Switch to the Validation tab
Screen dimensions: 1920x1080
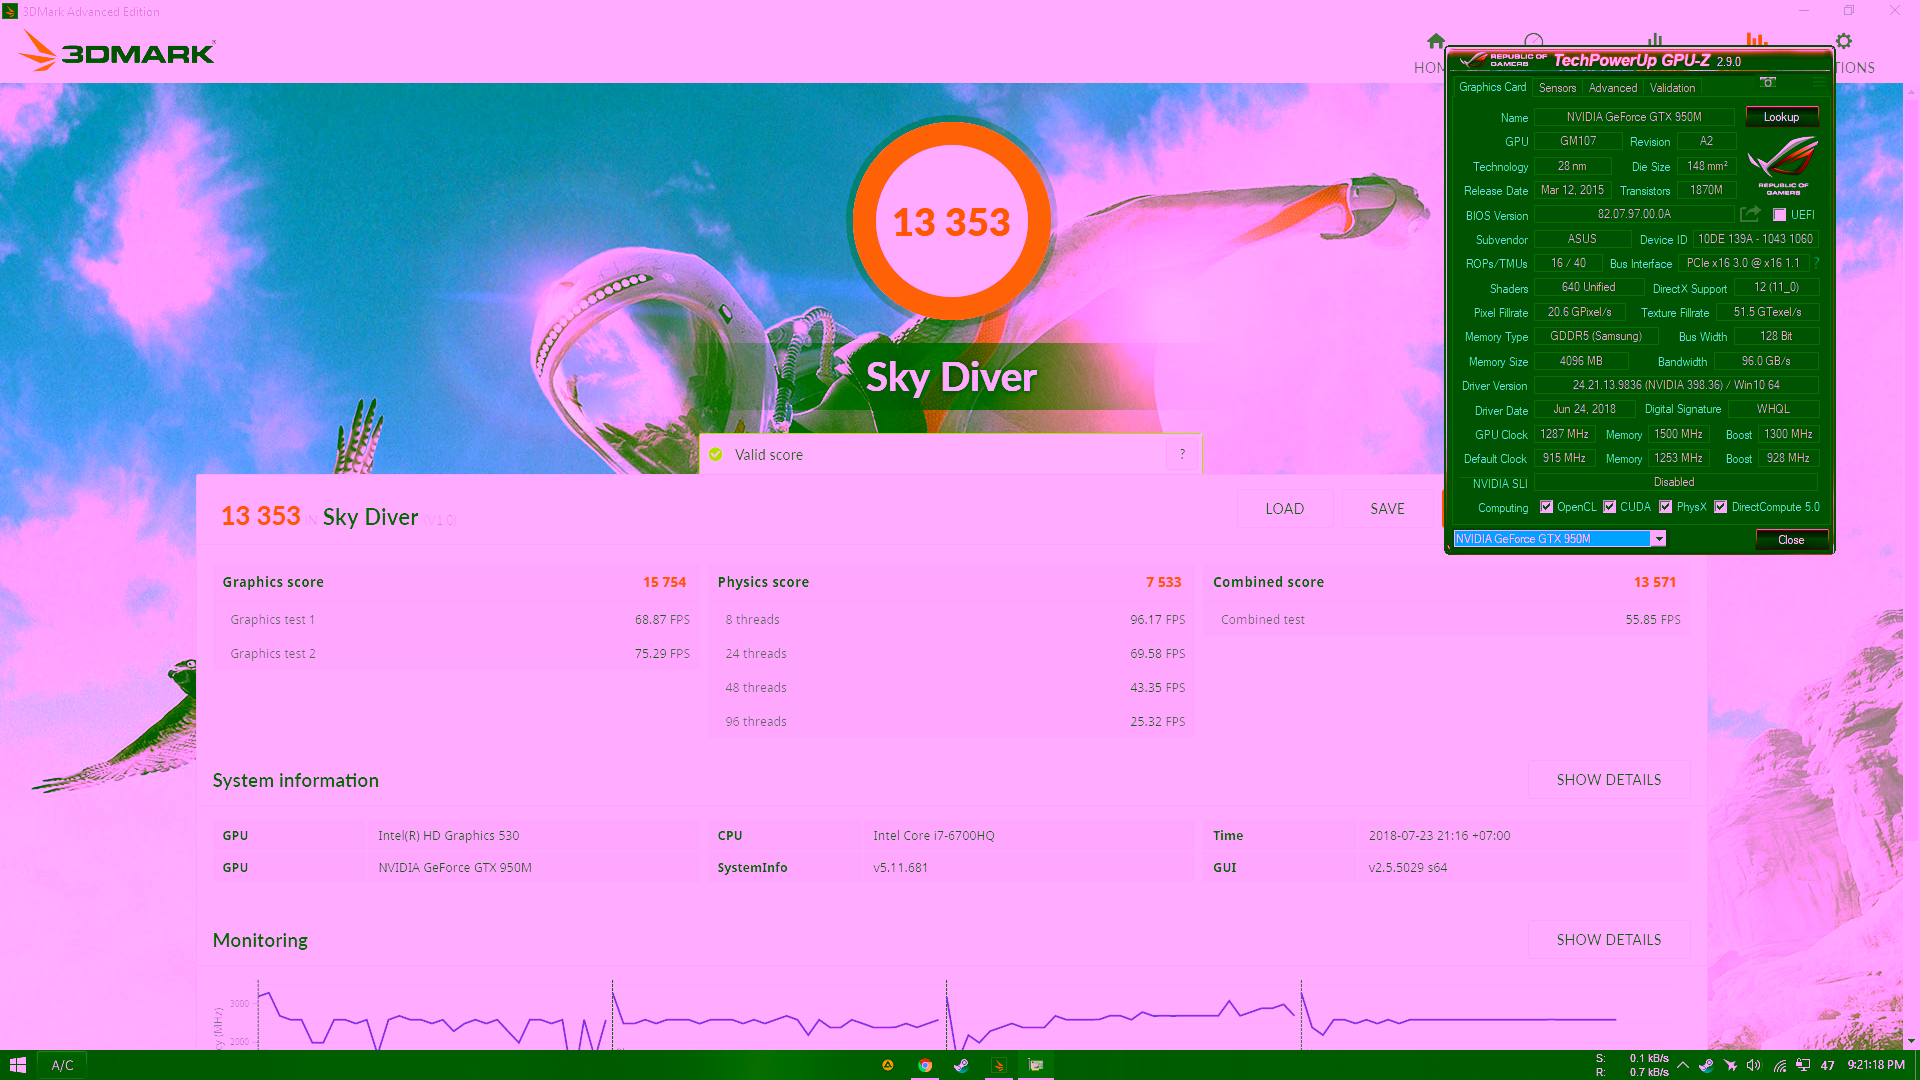click(1672, 88)
